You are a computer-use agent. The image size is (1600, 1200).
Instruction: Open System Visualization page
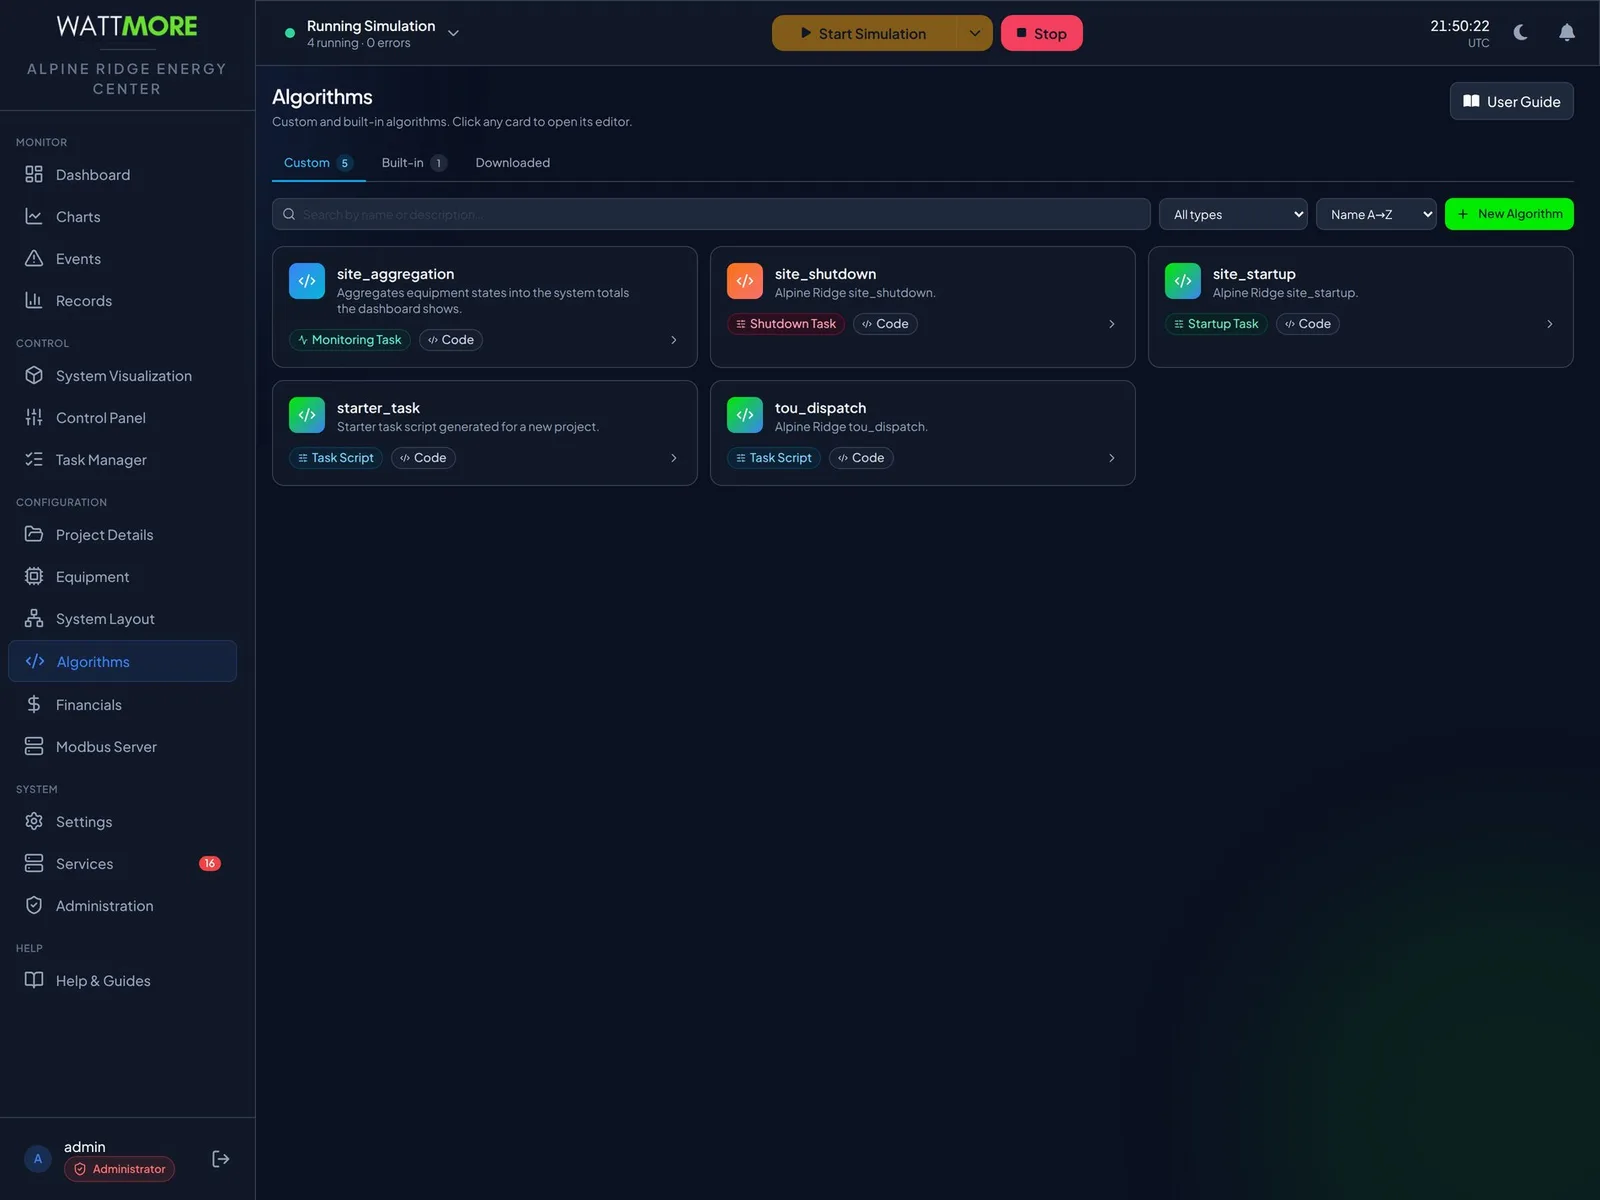tap(122, 376)
